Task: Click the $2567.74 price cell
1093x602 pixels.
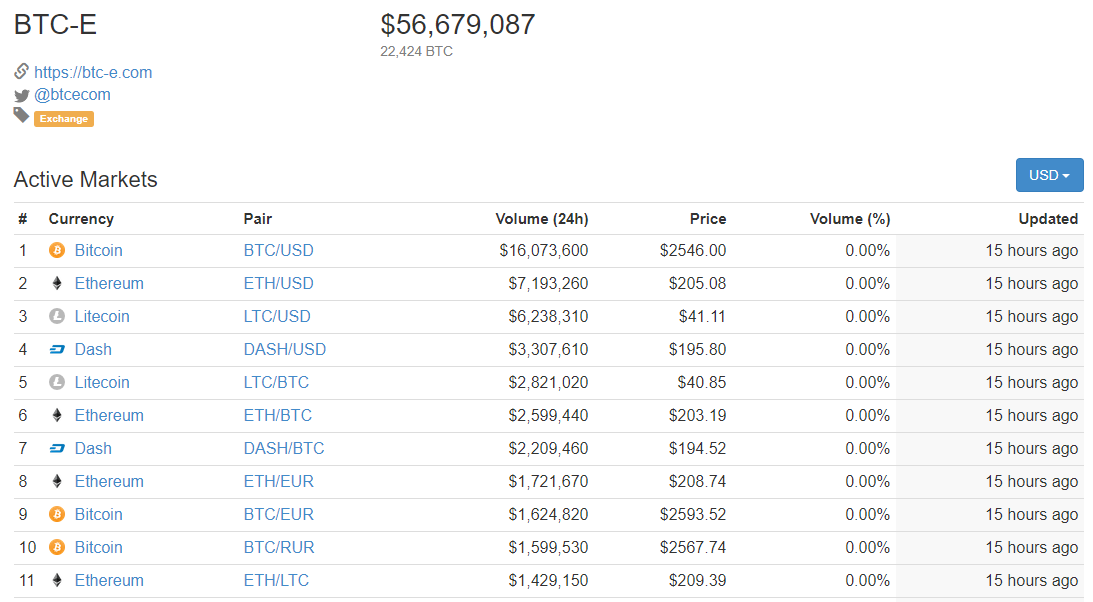Action: point(693,548)
